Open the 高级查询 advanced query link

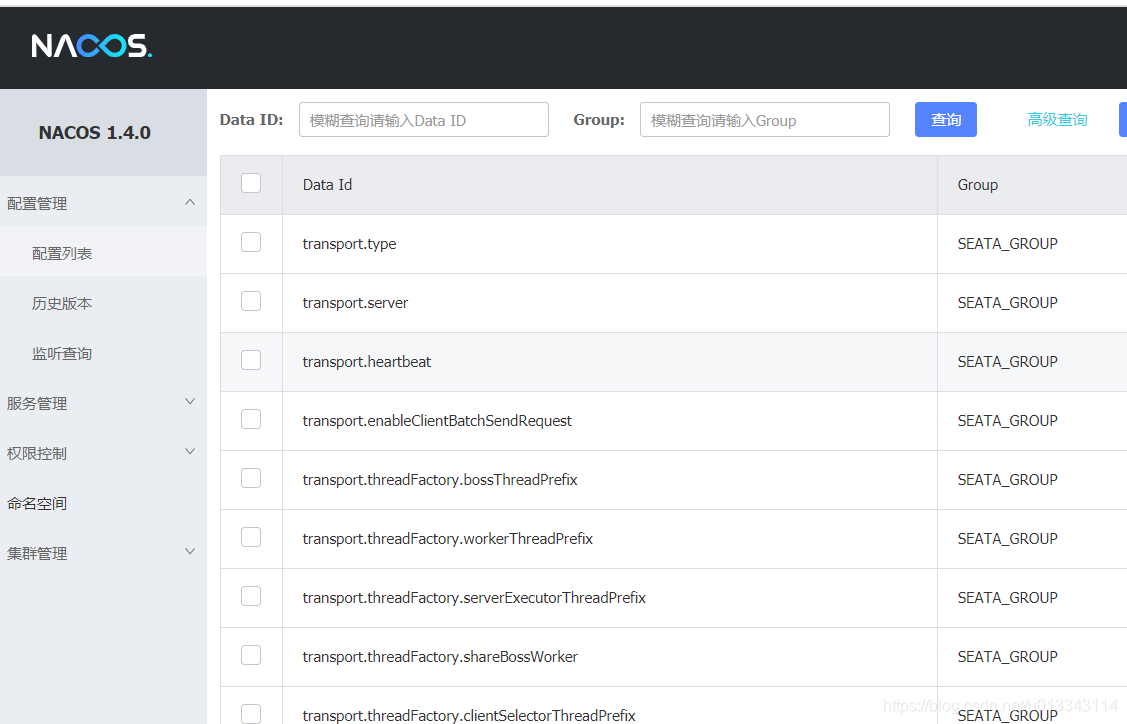(1057, 120)
